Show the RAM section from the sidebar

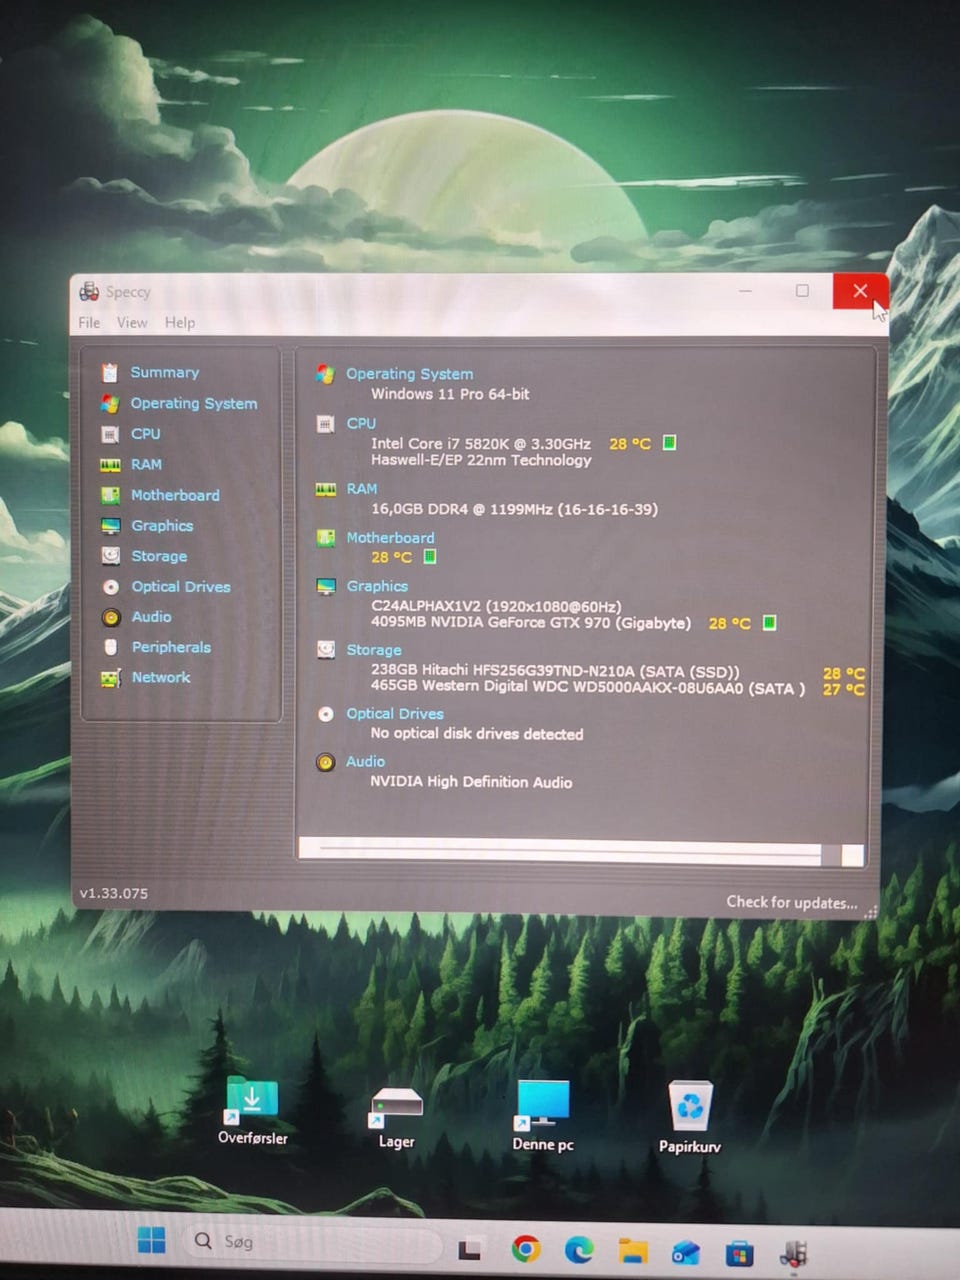(146, 464)
